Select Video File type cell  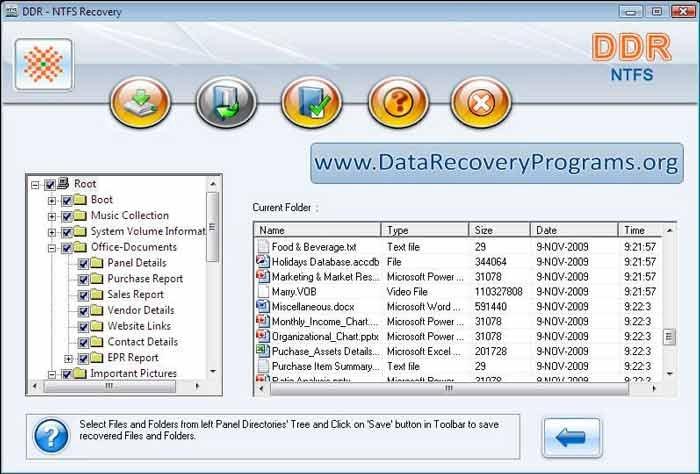pyautogui.click(x=407, y=291)
